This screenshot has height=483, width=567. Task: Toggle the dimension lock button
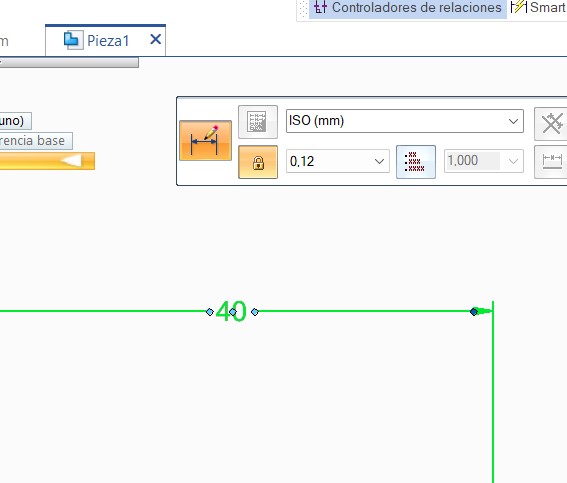pyautogui.click(x=258, y=162)
